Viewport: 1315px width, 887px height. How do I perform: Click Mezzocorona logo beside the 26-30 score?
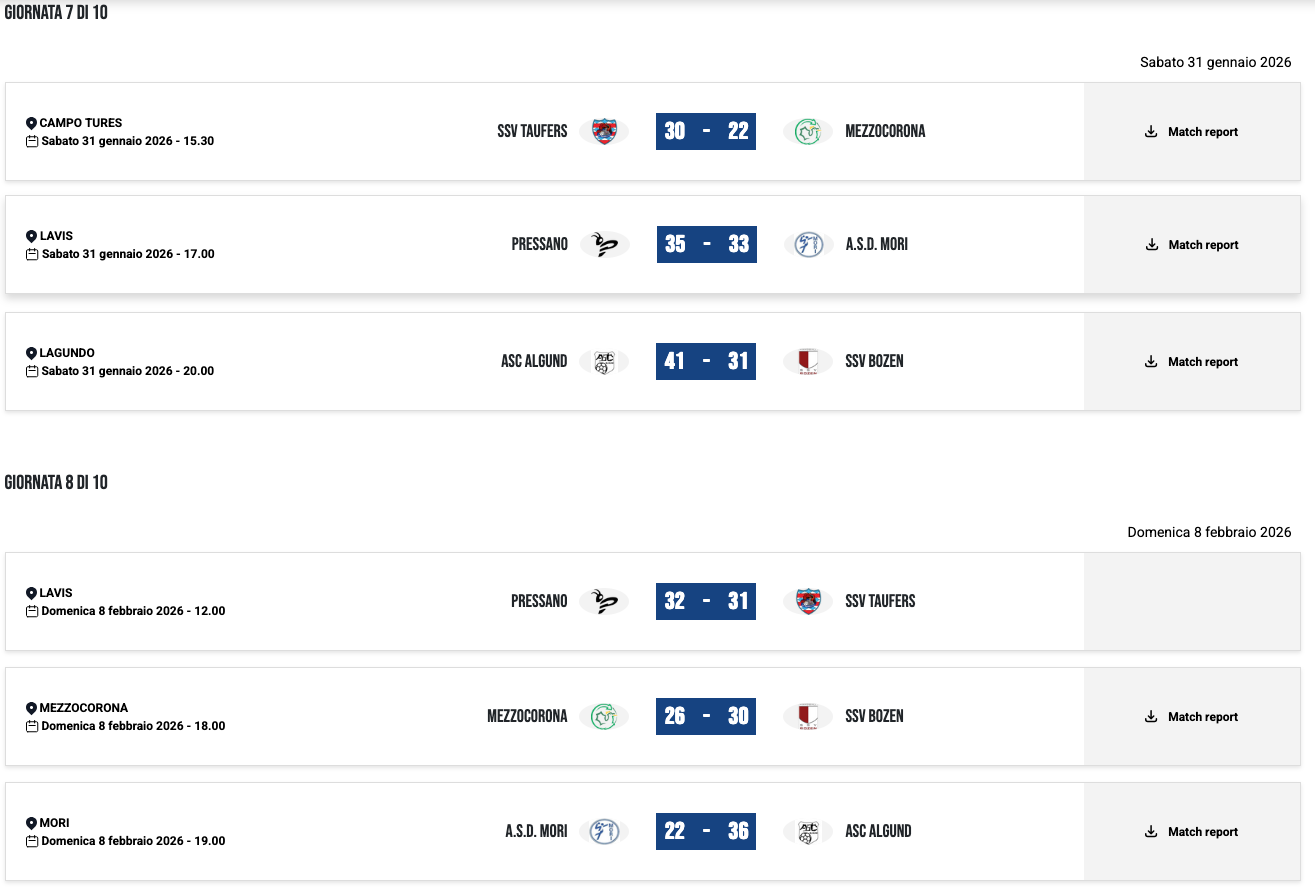[x=604, y=716]
